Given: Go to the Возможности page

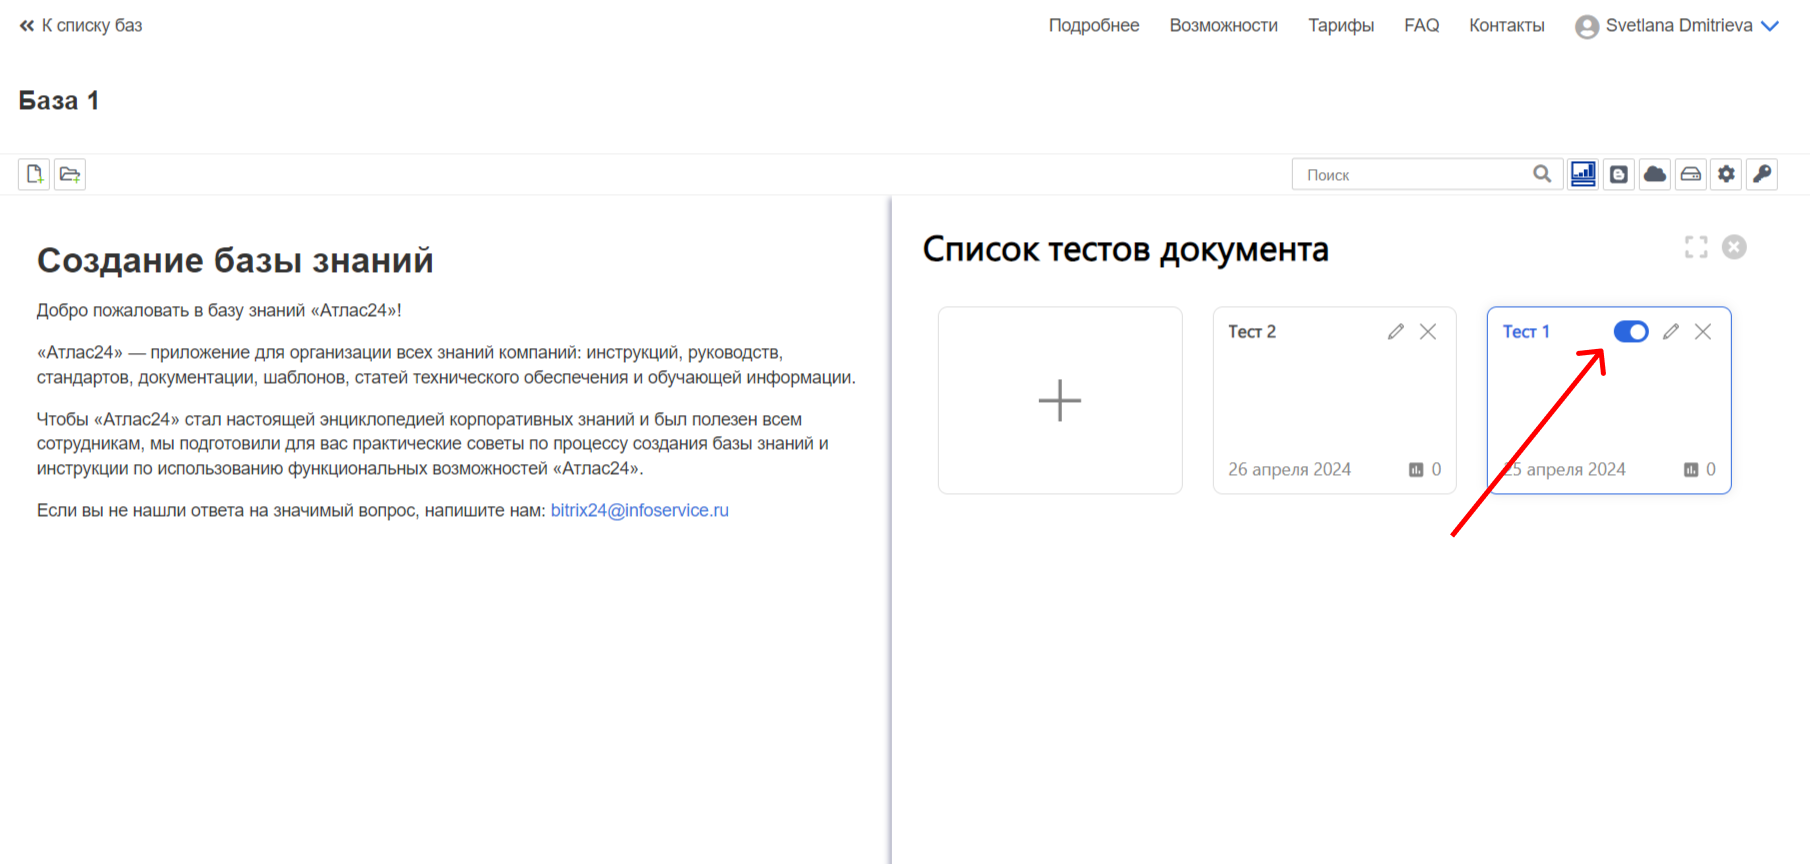Looking at the screenshot, I should click(x=1224, y=26).
